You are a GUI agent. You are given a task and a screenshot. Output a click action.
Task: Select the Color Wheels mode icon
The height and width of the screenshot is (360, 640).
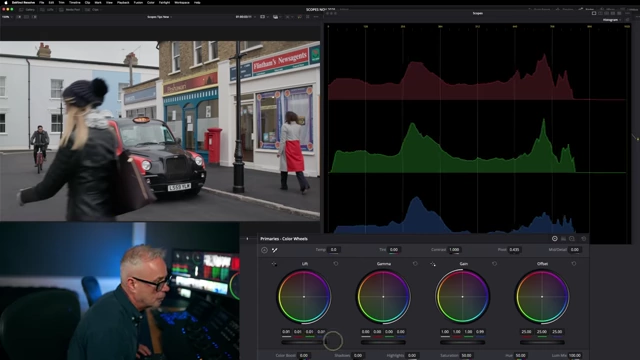555,239
